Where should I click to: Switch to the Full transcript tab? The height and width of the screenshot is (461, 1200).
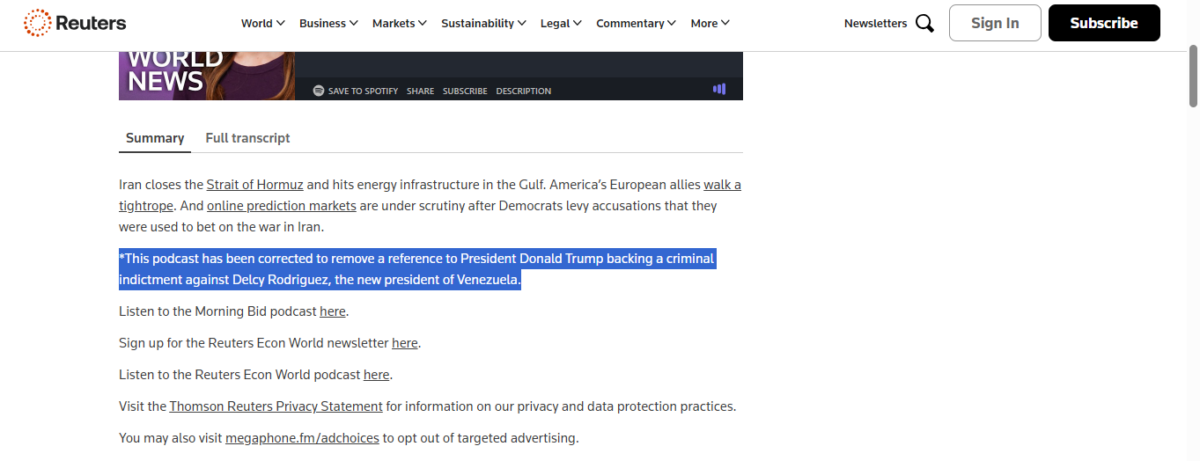tap(248, 138)
